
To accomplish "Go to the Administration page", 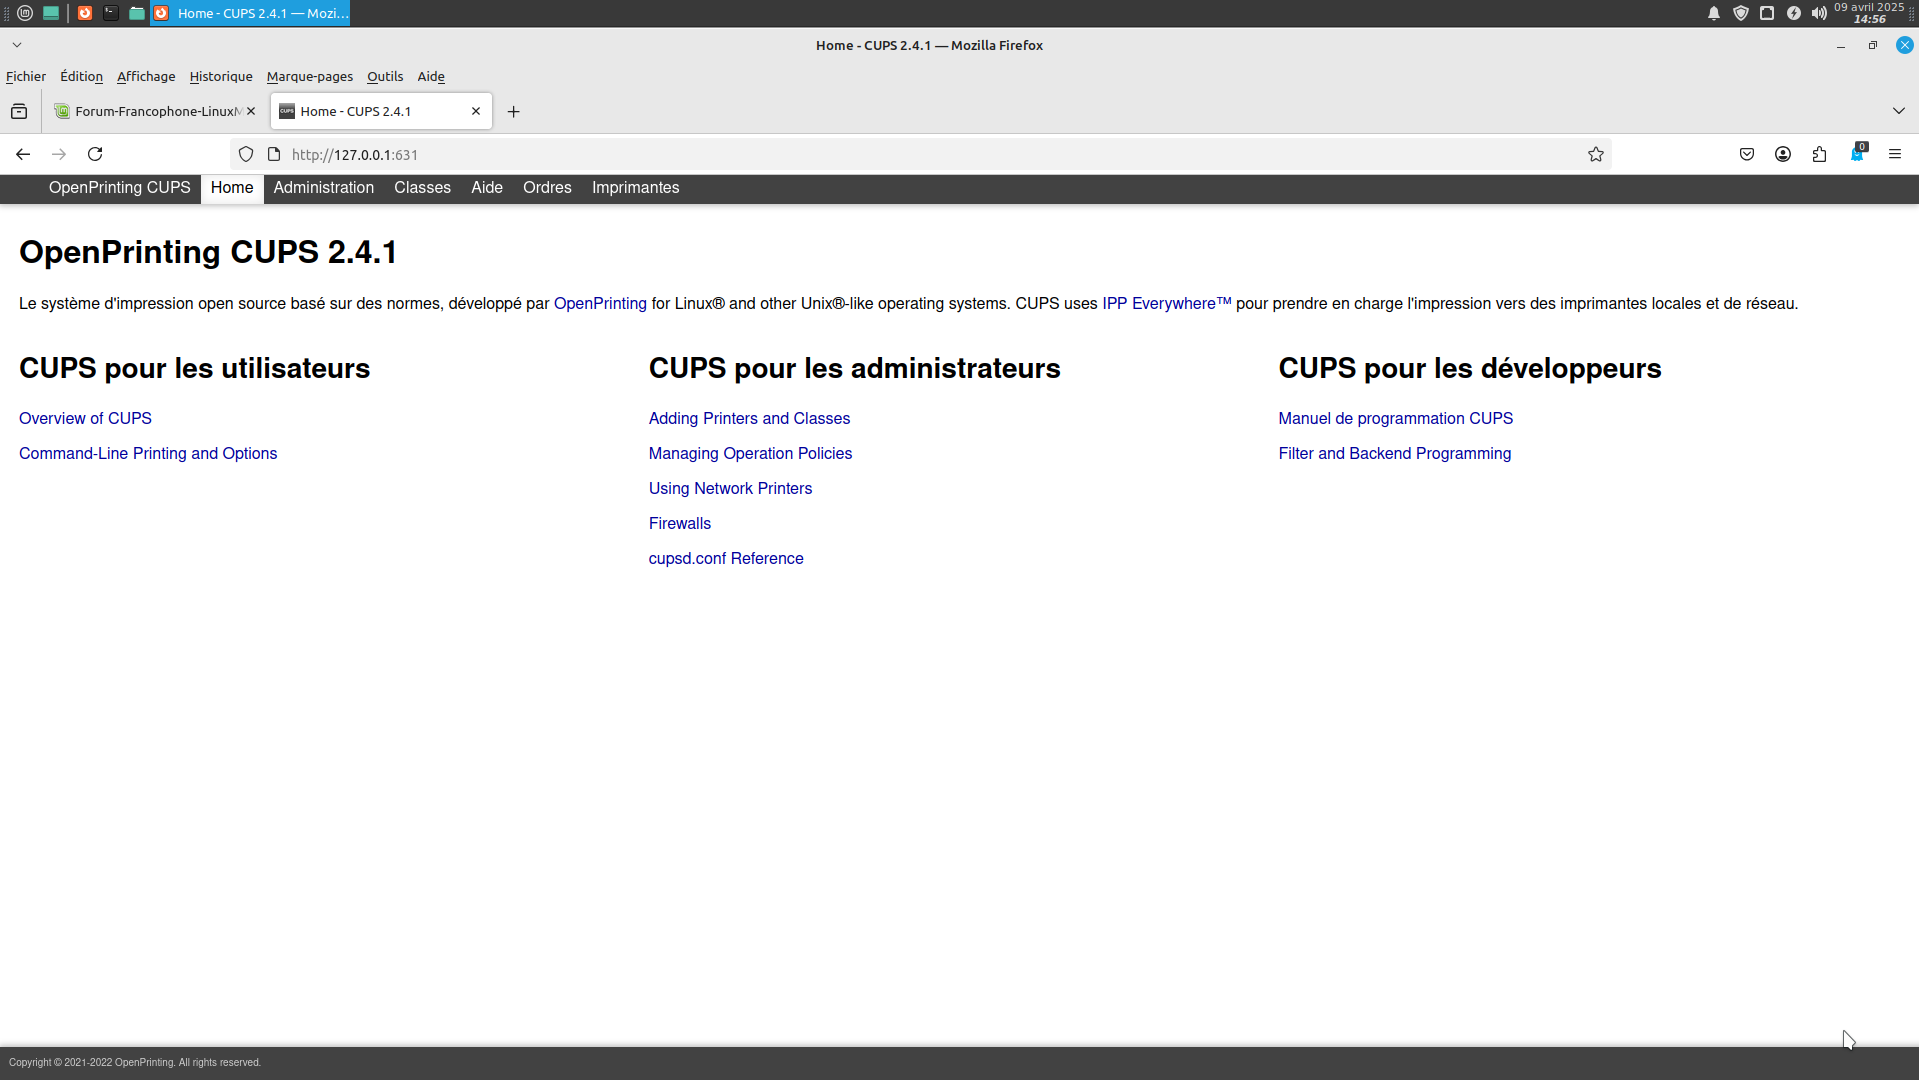I will click(x=324, y=188).
